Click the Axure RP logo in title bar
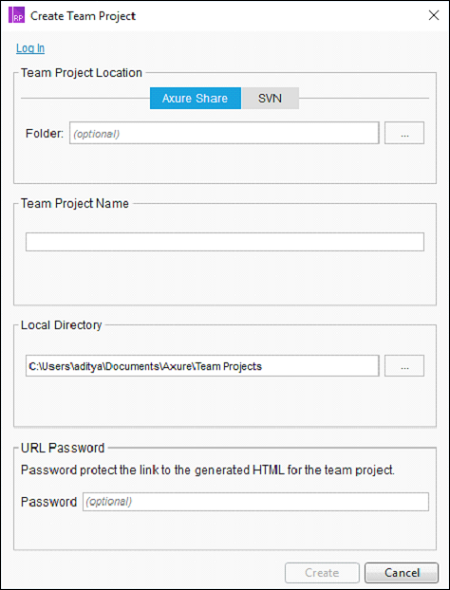This screenshot has width=450, height=590. click(x=17, y=16)
